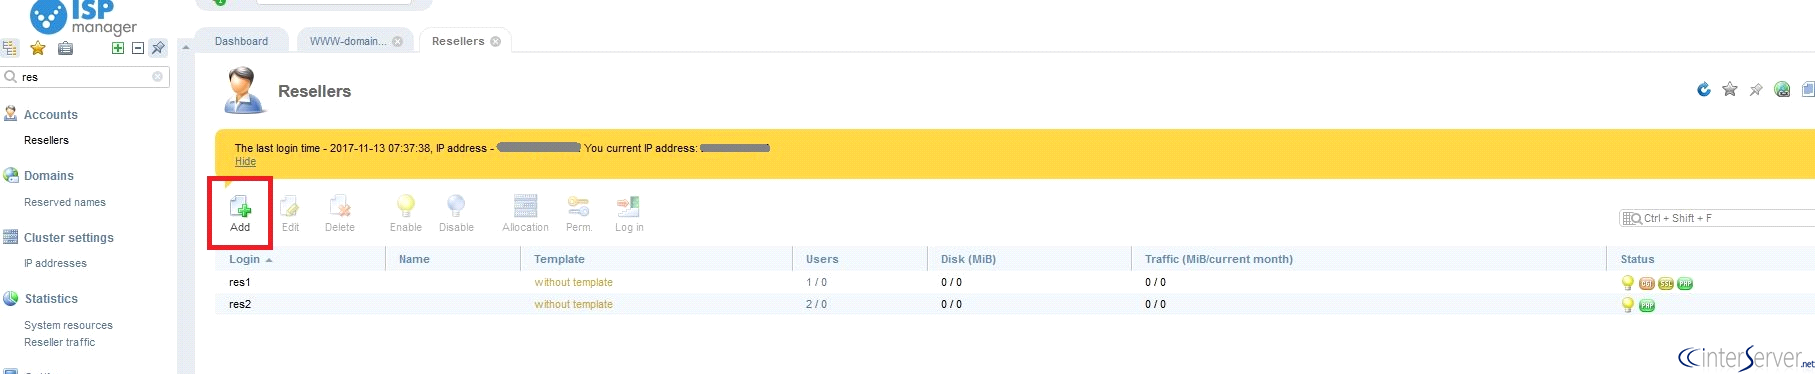Pin the Resellers page with the header pin
The height and width of the screenshot is (374, 1815).
click(1756, 90)
